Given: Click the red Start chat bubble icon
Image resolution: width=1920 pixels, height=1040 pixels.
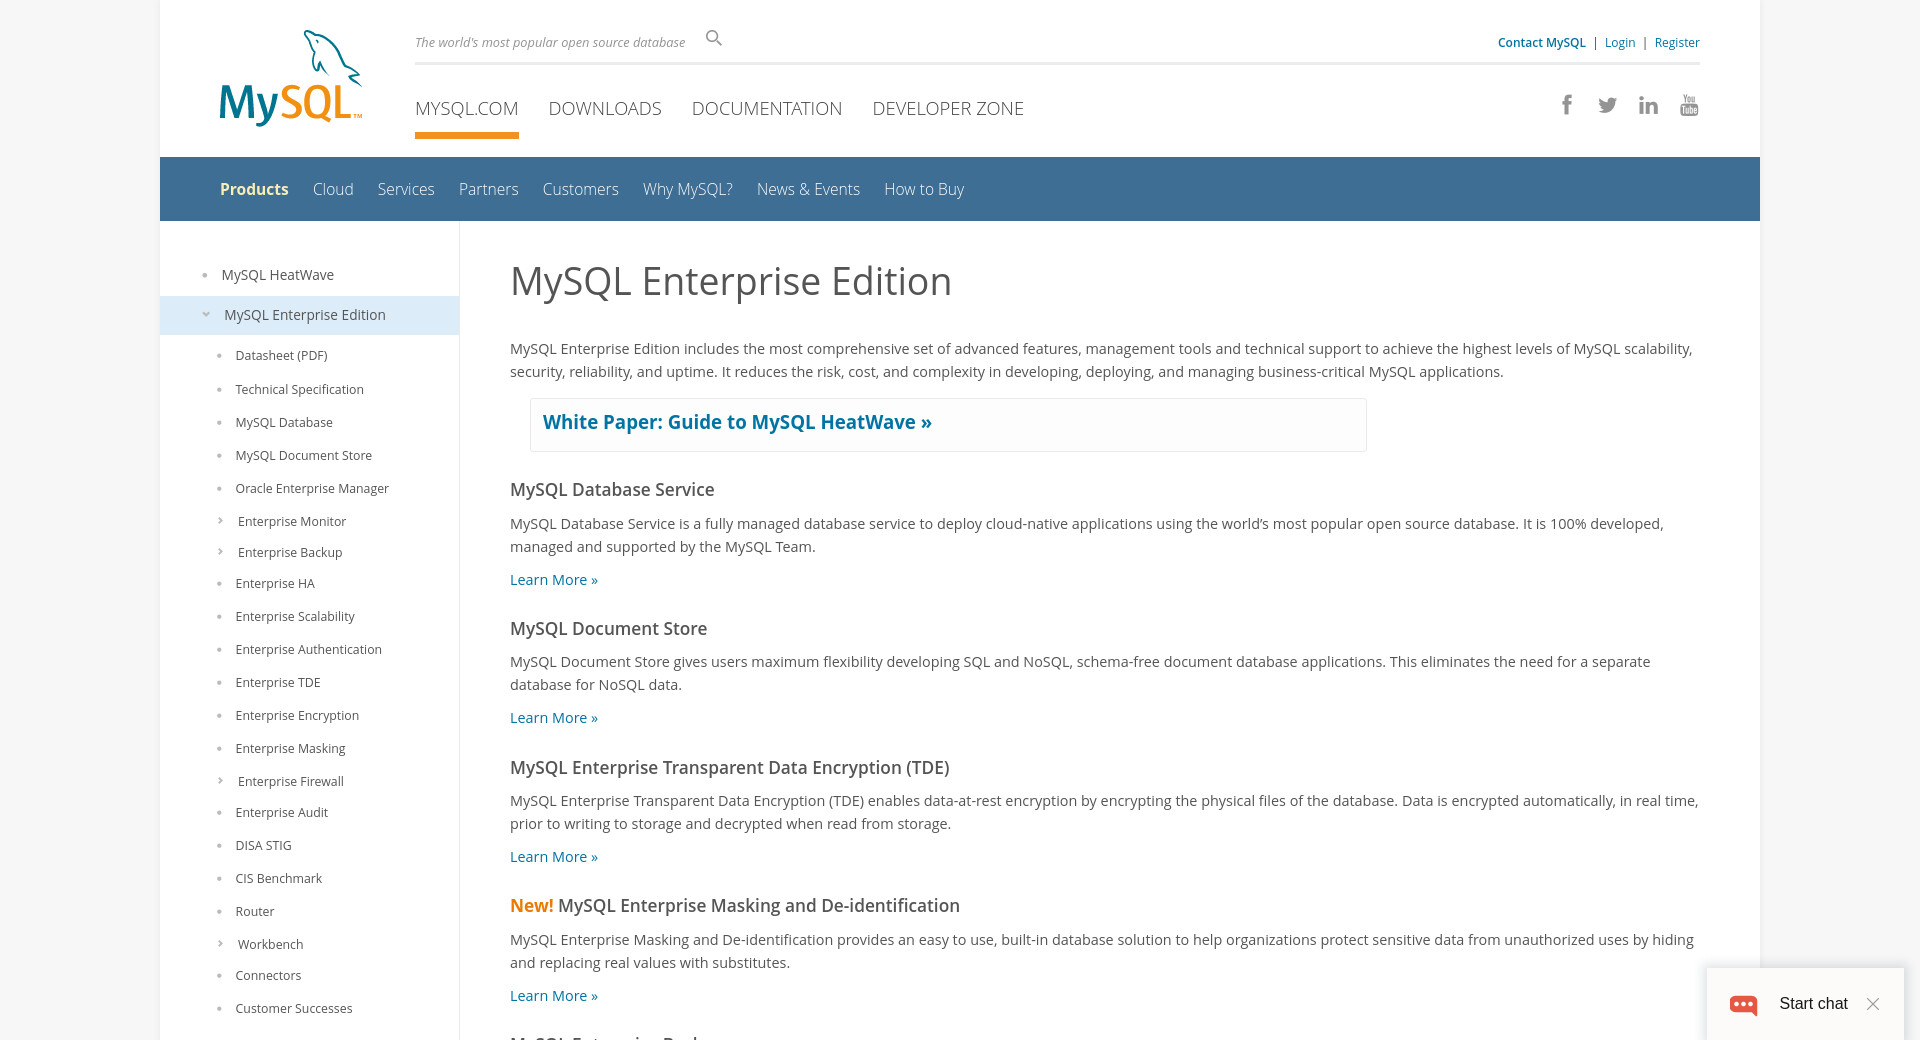Looking at the screenshot, I should (x=1743, y=1004).
